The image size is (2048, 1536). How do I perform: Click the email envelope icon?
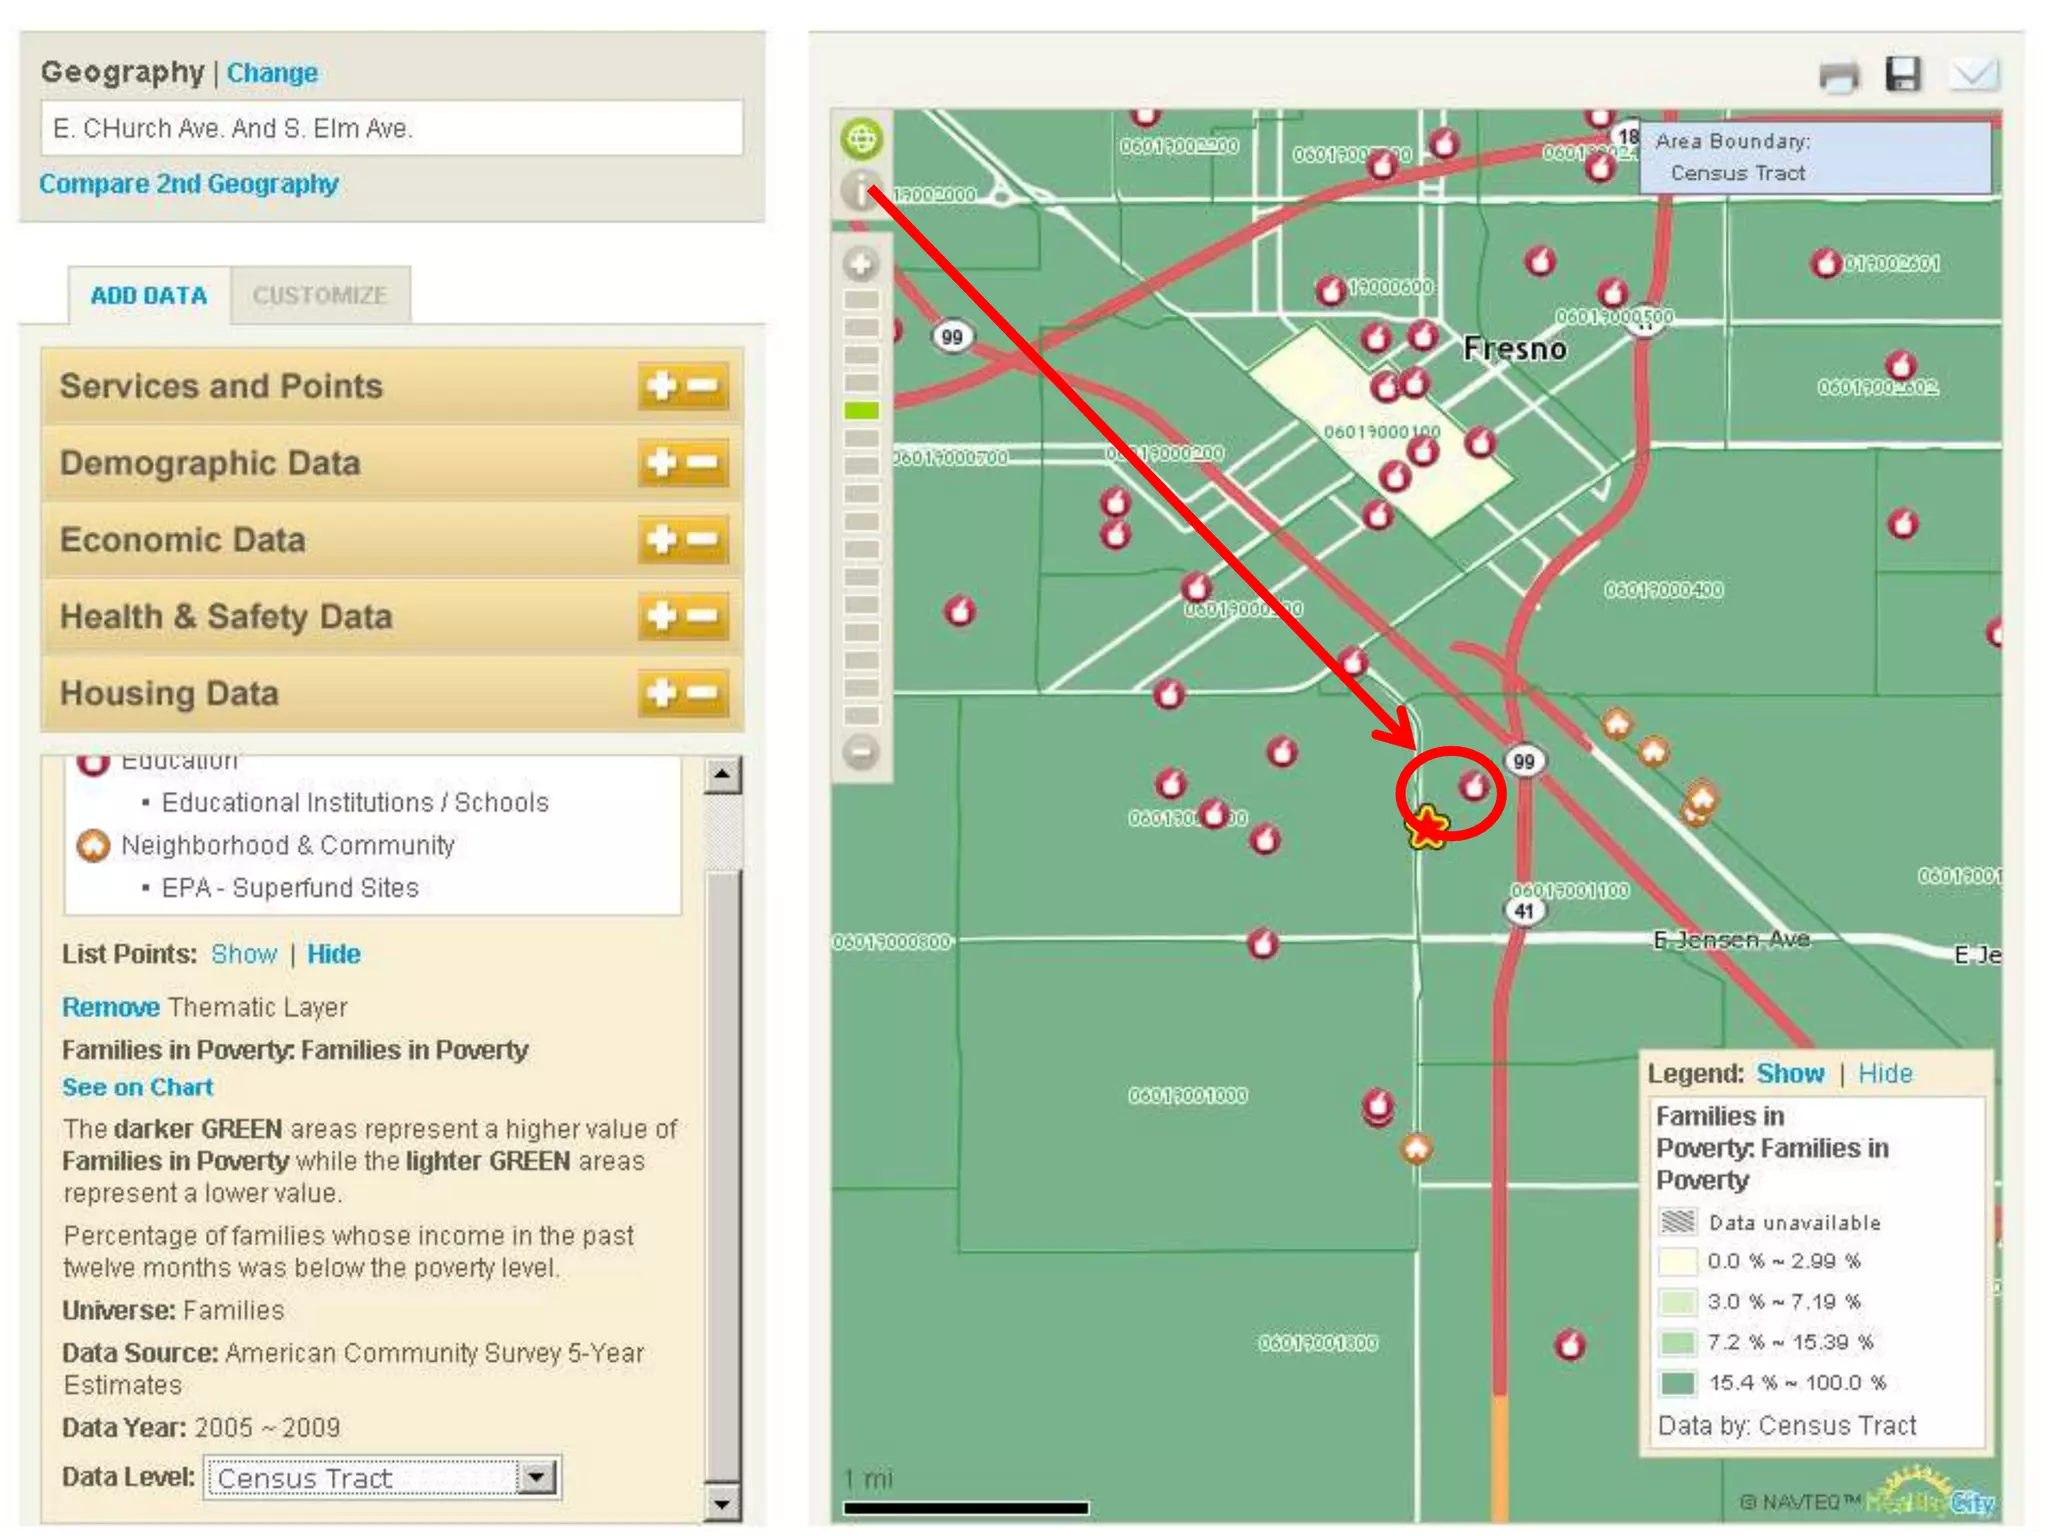(x=1974, y=74)
